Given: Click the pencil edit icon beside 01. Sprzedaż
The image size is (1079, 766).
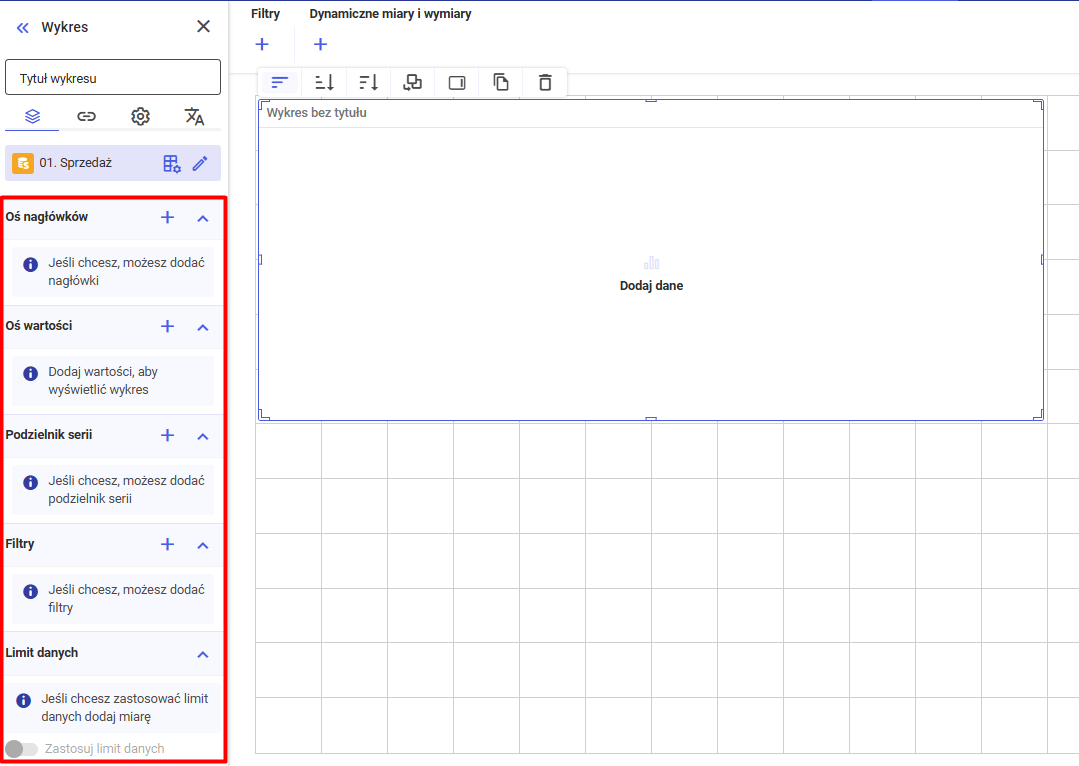Looking at the screenshot, I should [x=200, y=163].
